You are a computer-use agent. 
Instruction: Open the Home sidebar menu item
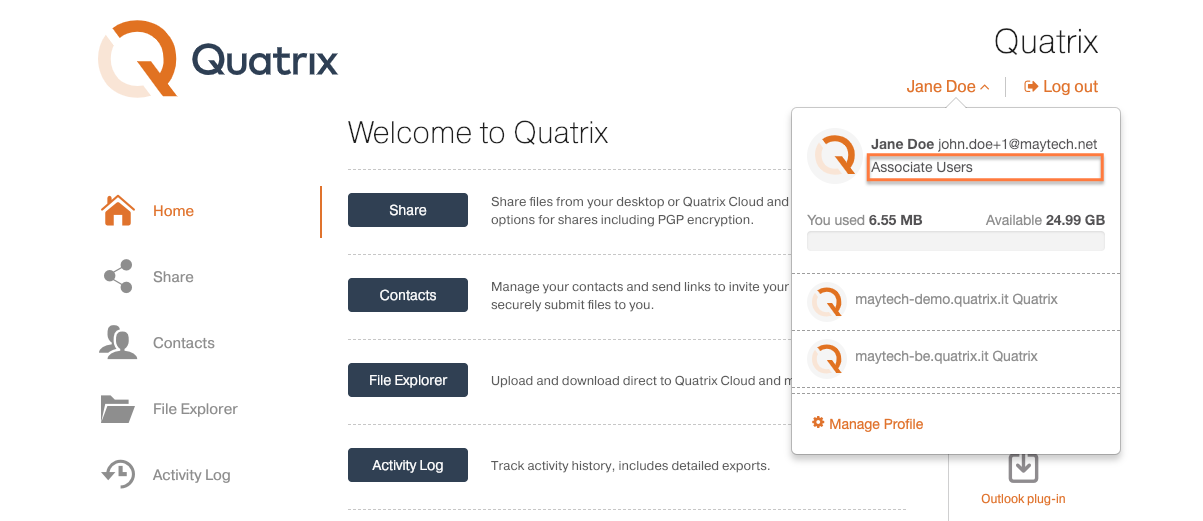(x=173, y=211)
